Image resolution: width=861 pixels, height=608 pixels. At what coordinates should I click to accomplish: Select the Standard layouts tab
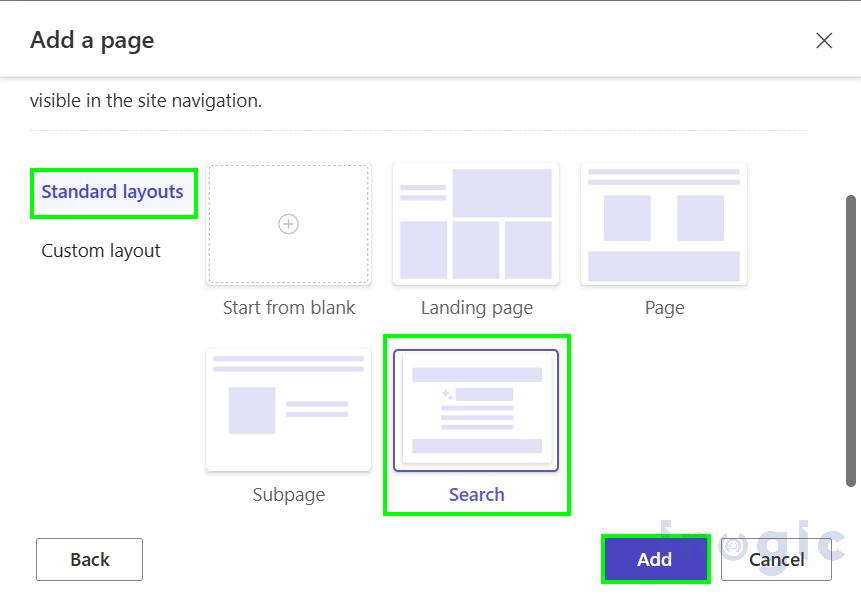click(113, 192)
